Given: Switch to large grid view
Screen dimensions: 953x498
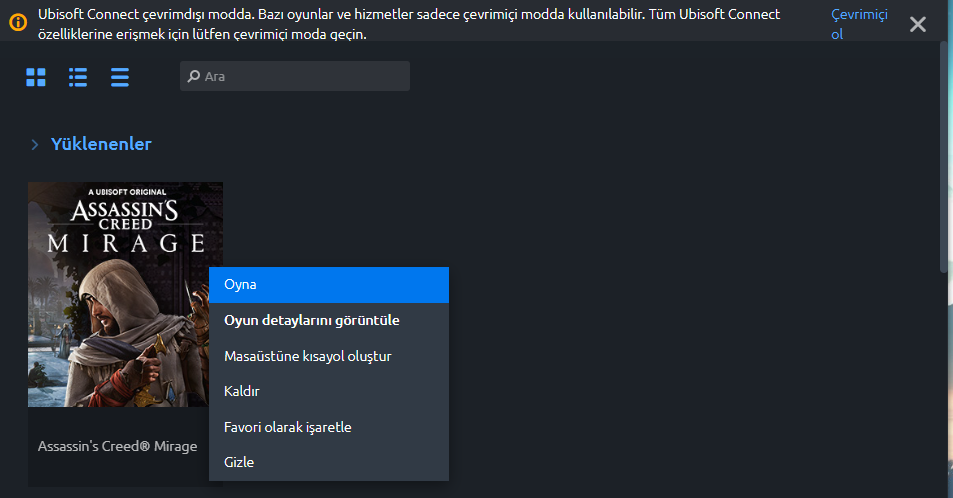Looking at the screenshot, I should [x=36, y=77].
